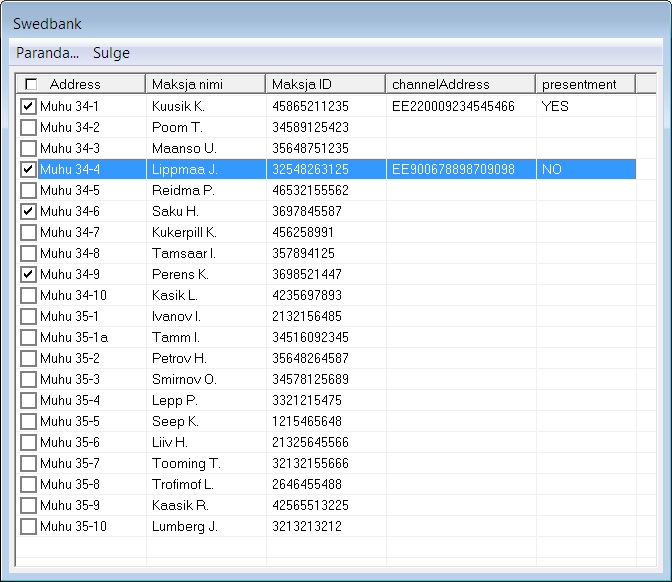Check the Muhu 35-8 checkbox

point(28,484)
